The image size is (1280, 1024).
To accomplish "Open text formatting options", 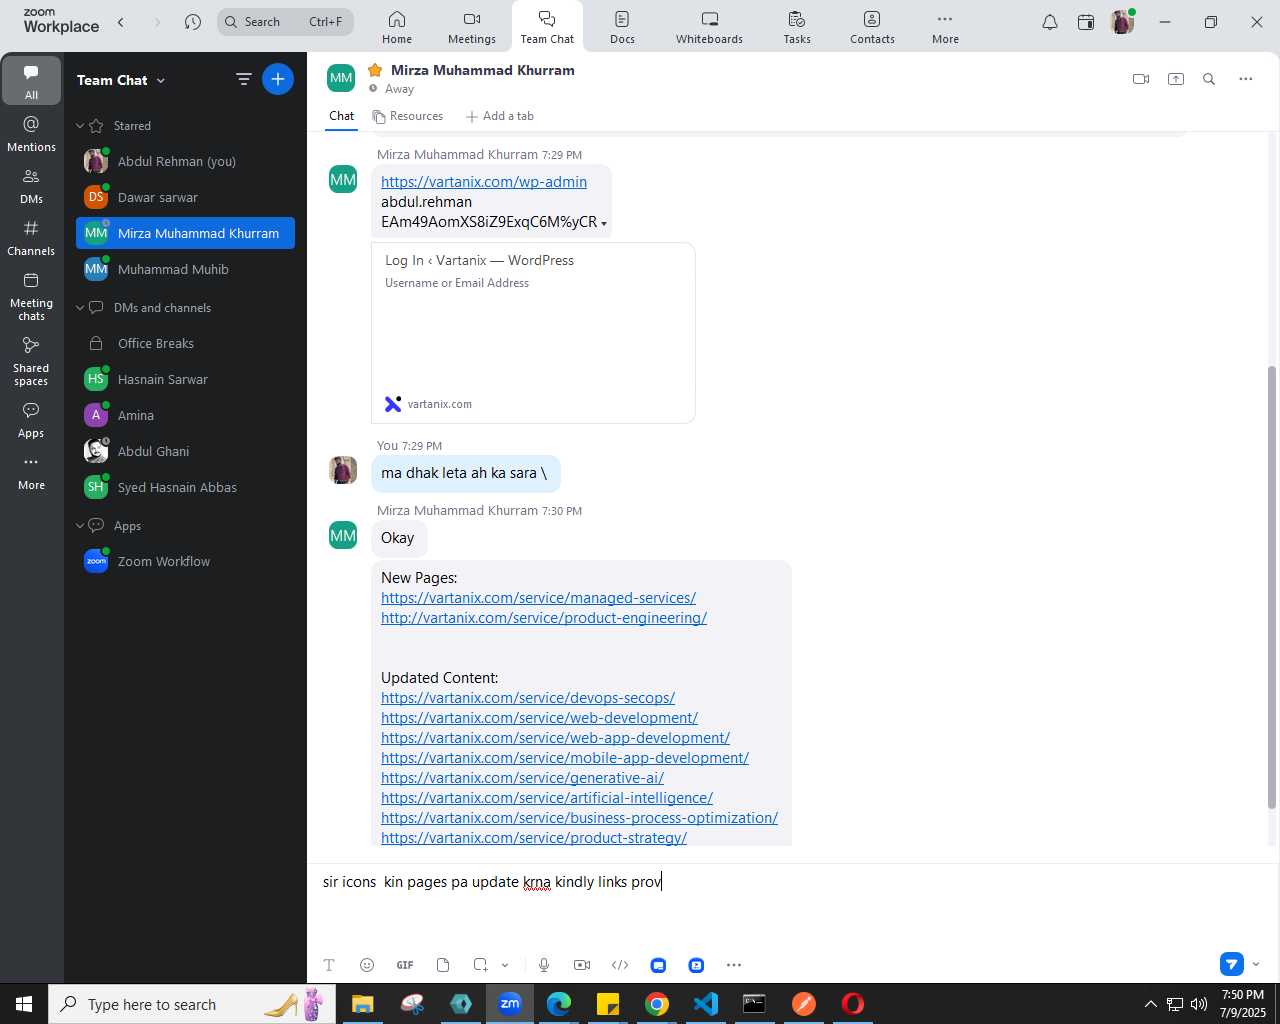I will click(x=329, y=965).
